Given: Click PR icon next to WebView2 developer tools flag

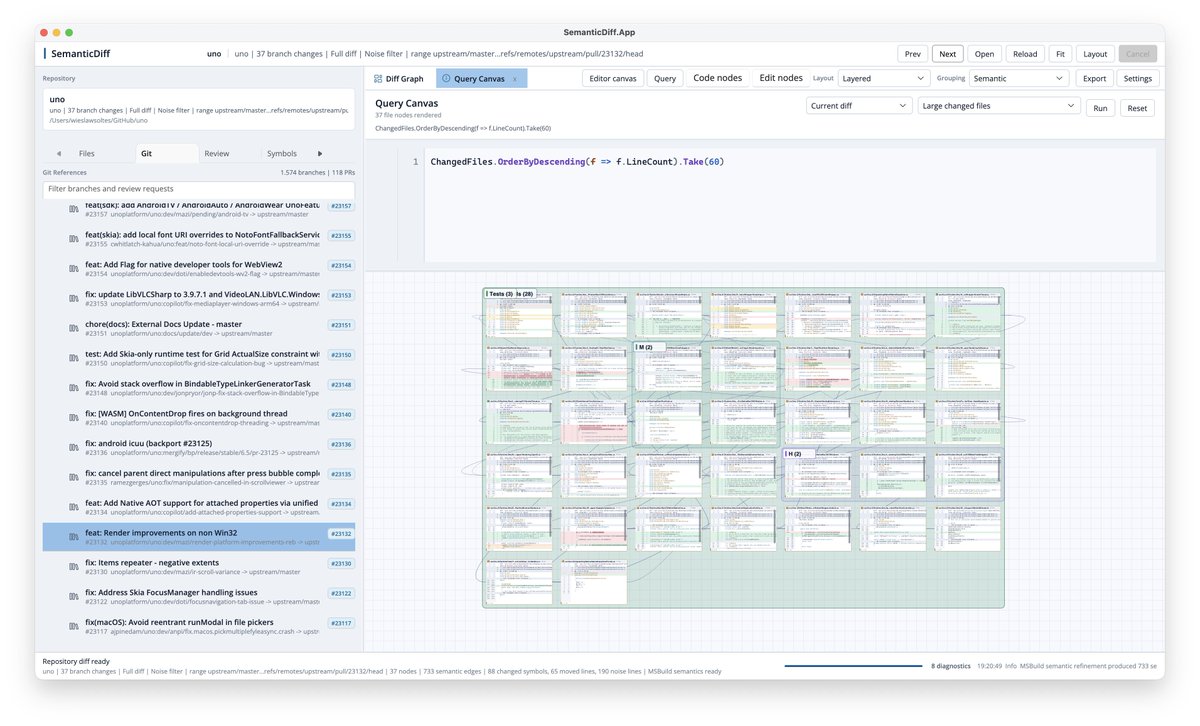Looking at the screenshot, I should (73, 268).
